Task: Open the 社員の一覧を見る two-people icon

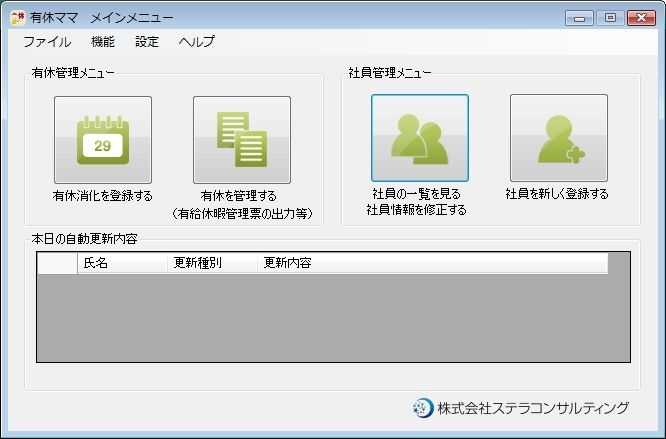Action: click(420, 138)
